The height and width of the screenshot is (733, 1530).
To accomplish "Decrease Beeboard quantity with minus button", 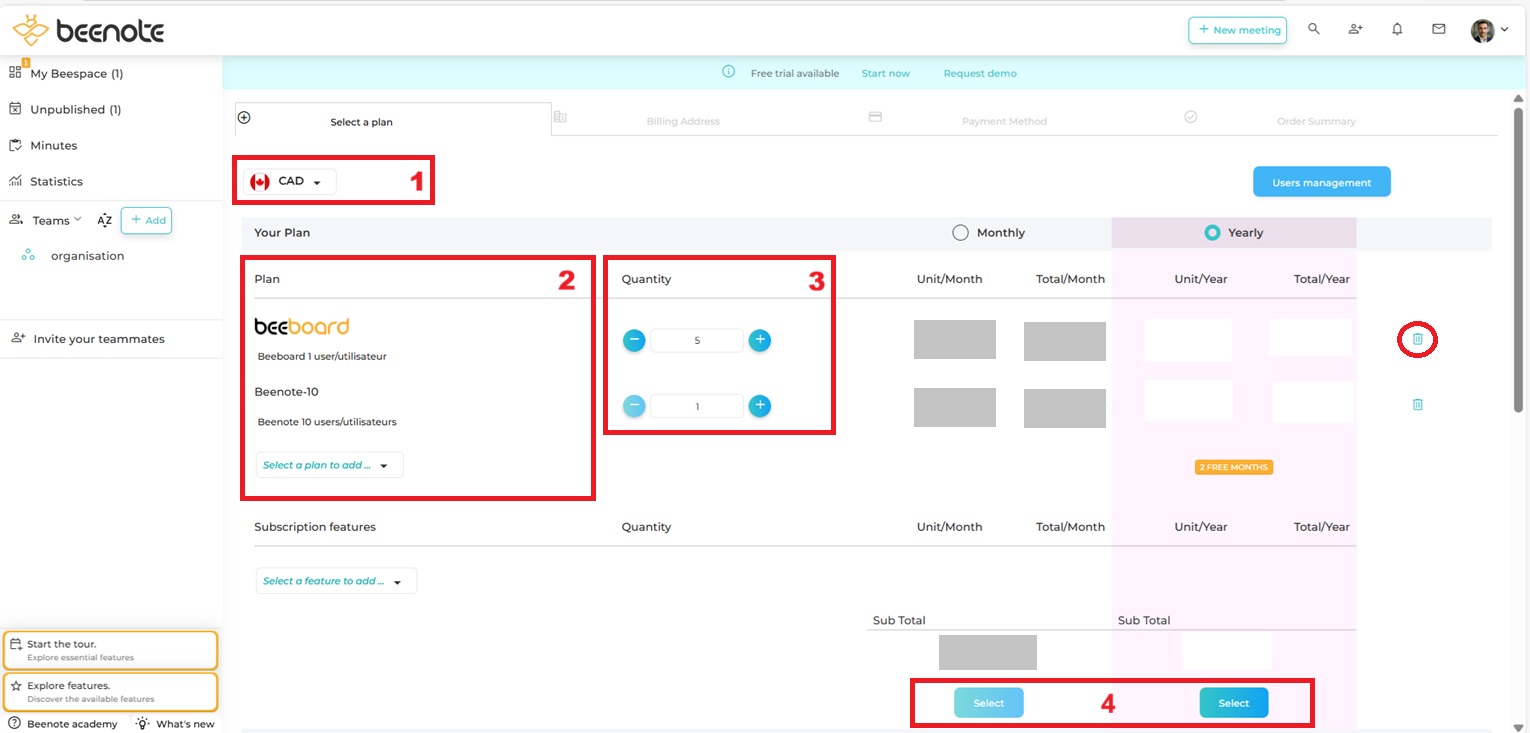I will pos(634,340).
